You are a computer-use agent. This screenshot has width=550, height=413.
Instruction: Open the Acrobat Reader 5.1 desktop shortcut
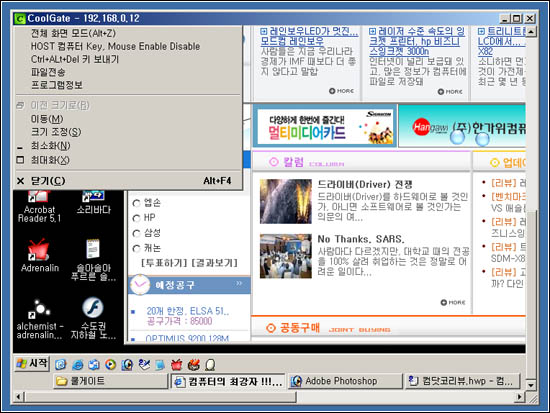[x=39, y=207]
